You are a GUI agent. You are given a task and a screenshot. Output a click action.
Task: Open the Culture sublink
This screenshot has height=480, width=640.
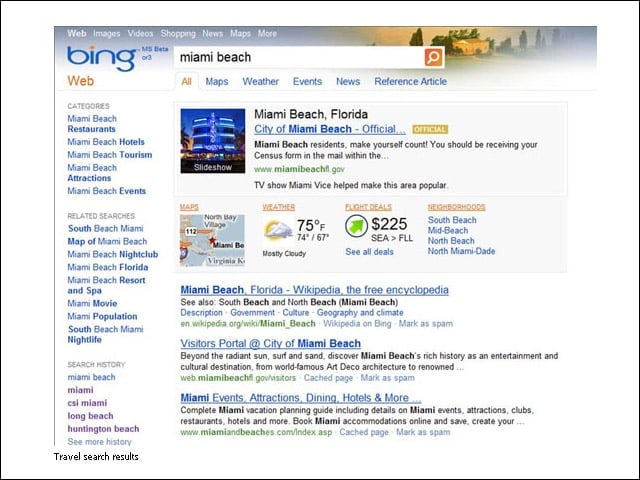(296, 313)
